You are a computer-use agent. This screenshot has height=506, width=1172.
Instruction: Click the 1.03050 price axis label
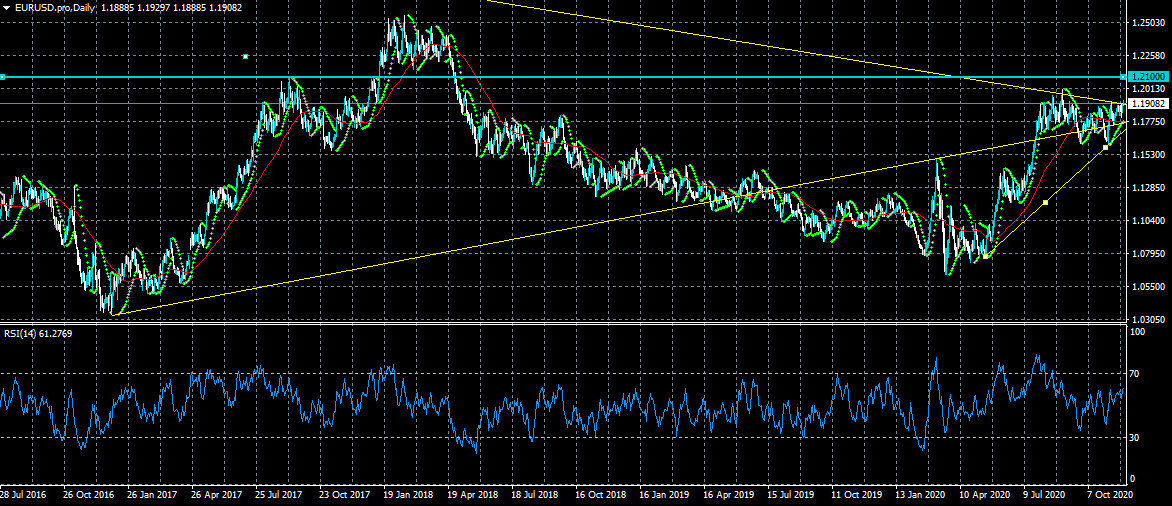tap(1146, 319)
